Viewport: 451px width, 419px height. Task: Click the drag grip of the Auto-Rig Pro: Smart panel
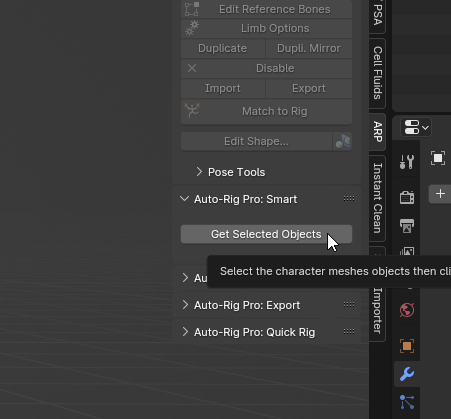(x=349, y=199)
